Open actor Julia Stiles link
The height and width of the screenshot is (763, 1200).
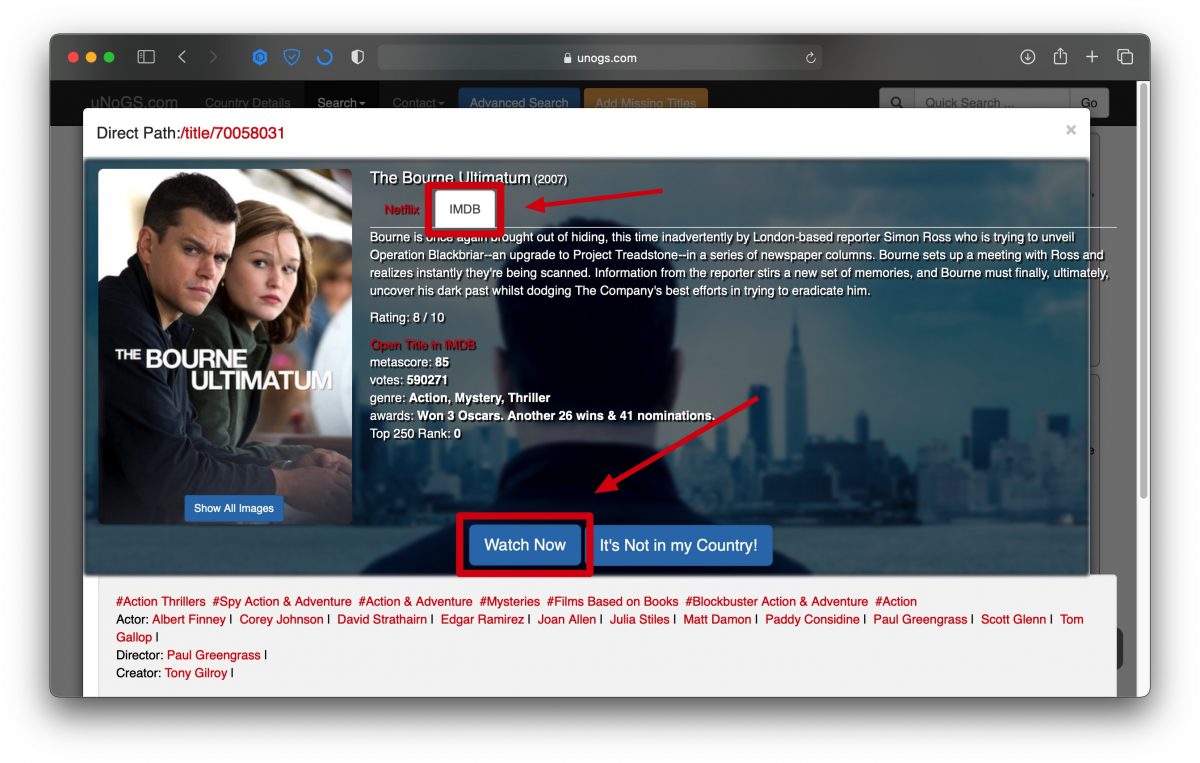tap(639, 620)
